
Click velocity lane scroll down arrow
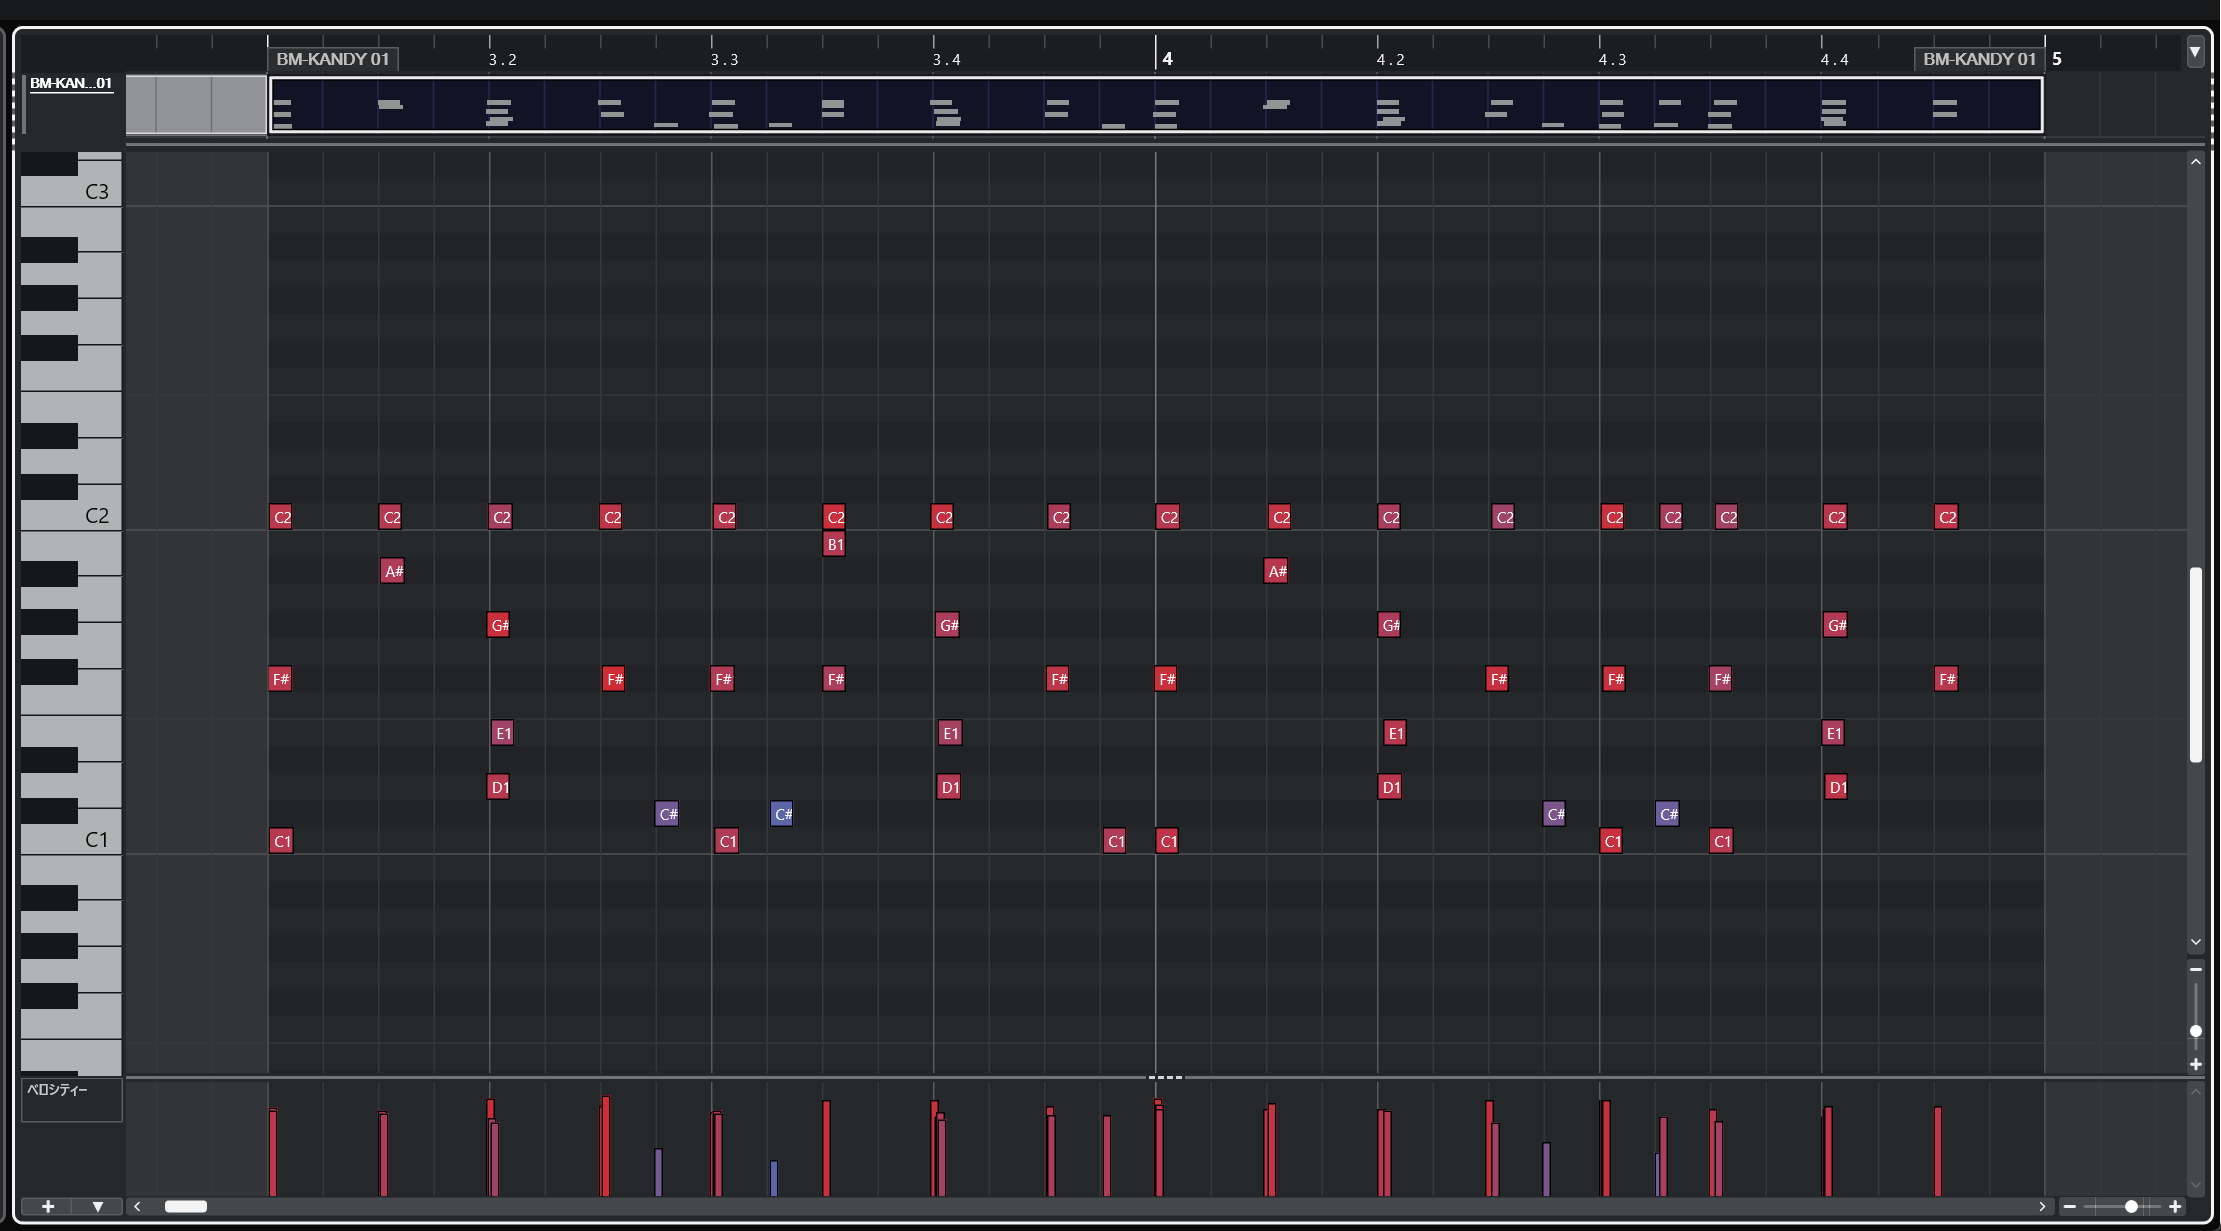click(2196, 1185)
